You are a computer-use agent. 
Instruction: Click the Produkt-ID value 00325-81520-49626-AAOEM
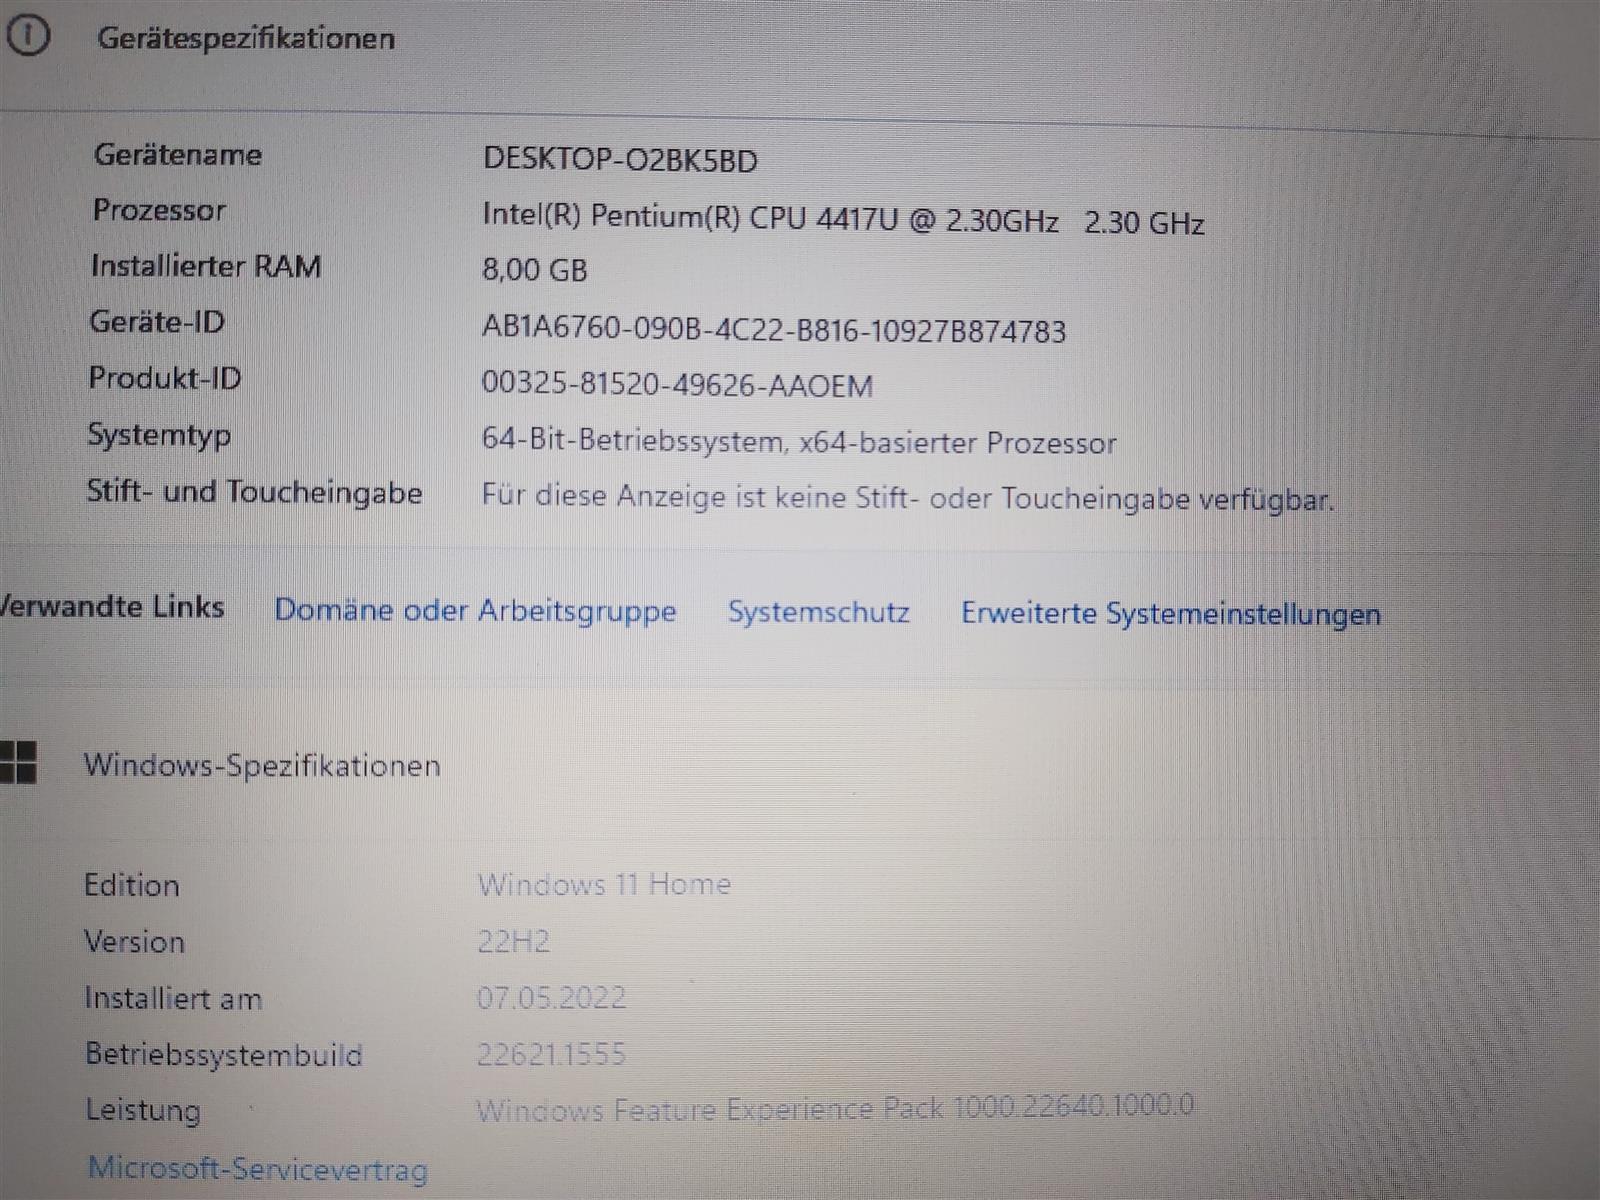[x=677, y=385]
